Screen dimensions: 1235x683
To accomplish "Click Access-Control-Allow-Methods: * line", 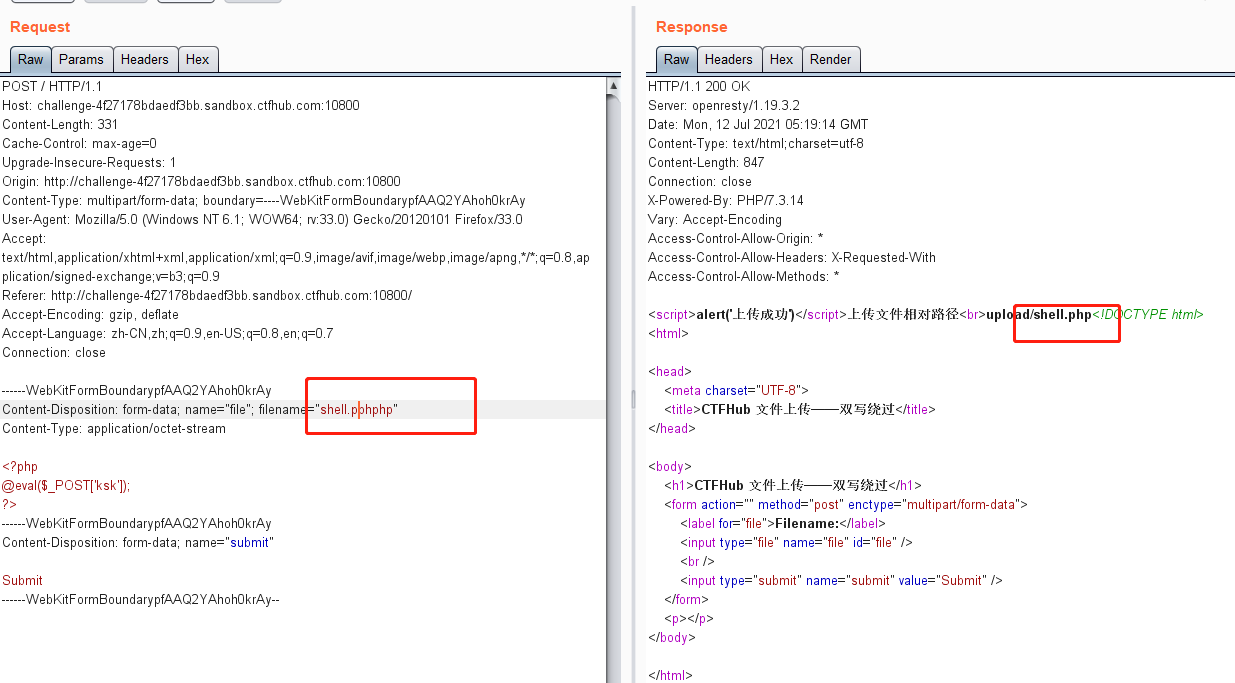I will tap(744, 276).
